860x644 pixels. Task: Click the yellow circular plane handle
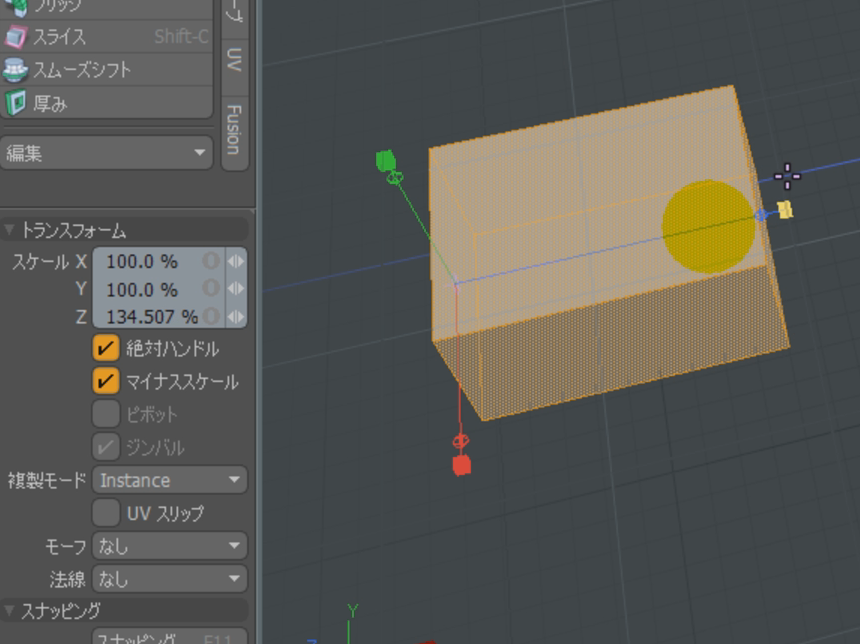click(x=709, y=226)
